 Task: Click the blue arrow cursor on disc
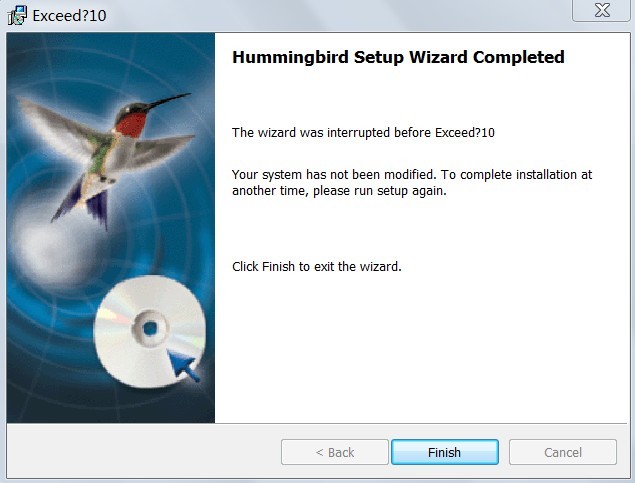click(183, 366)
